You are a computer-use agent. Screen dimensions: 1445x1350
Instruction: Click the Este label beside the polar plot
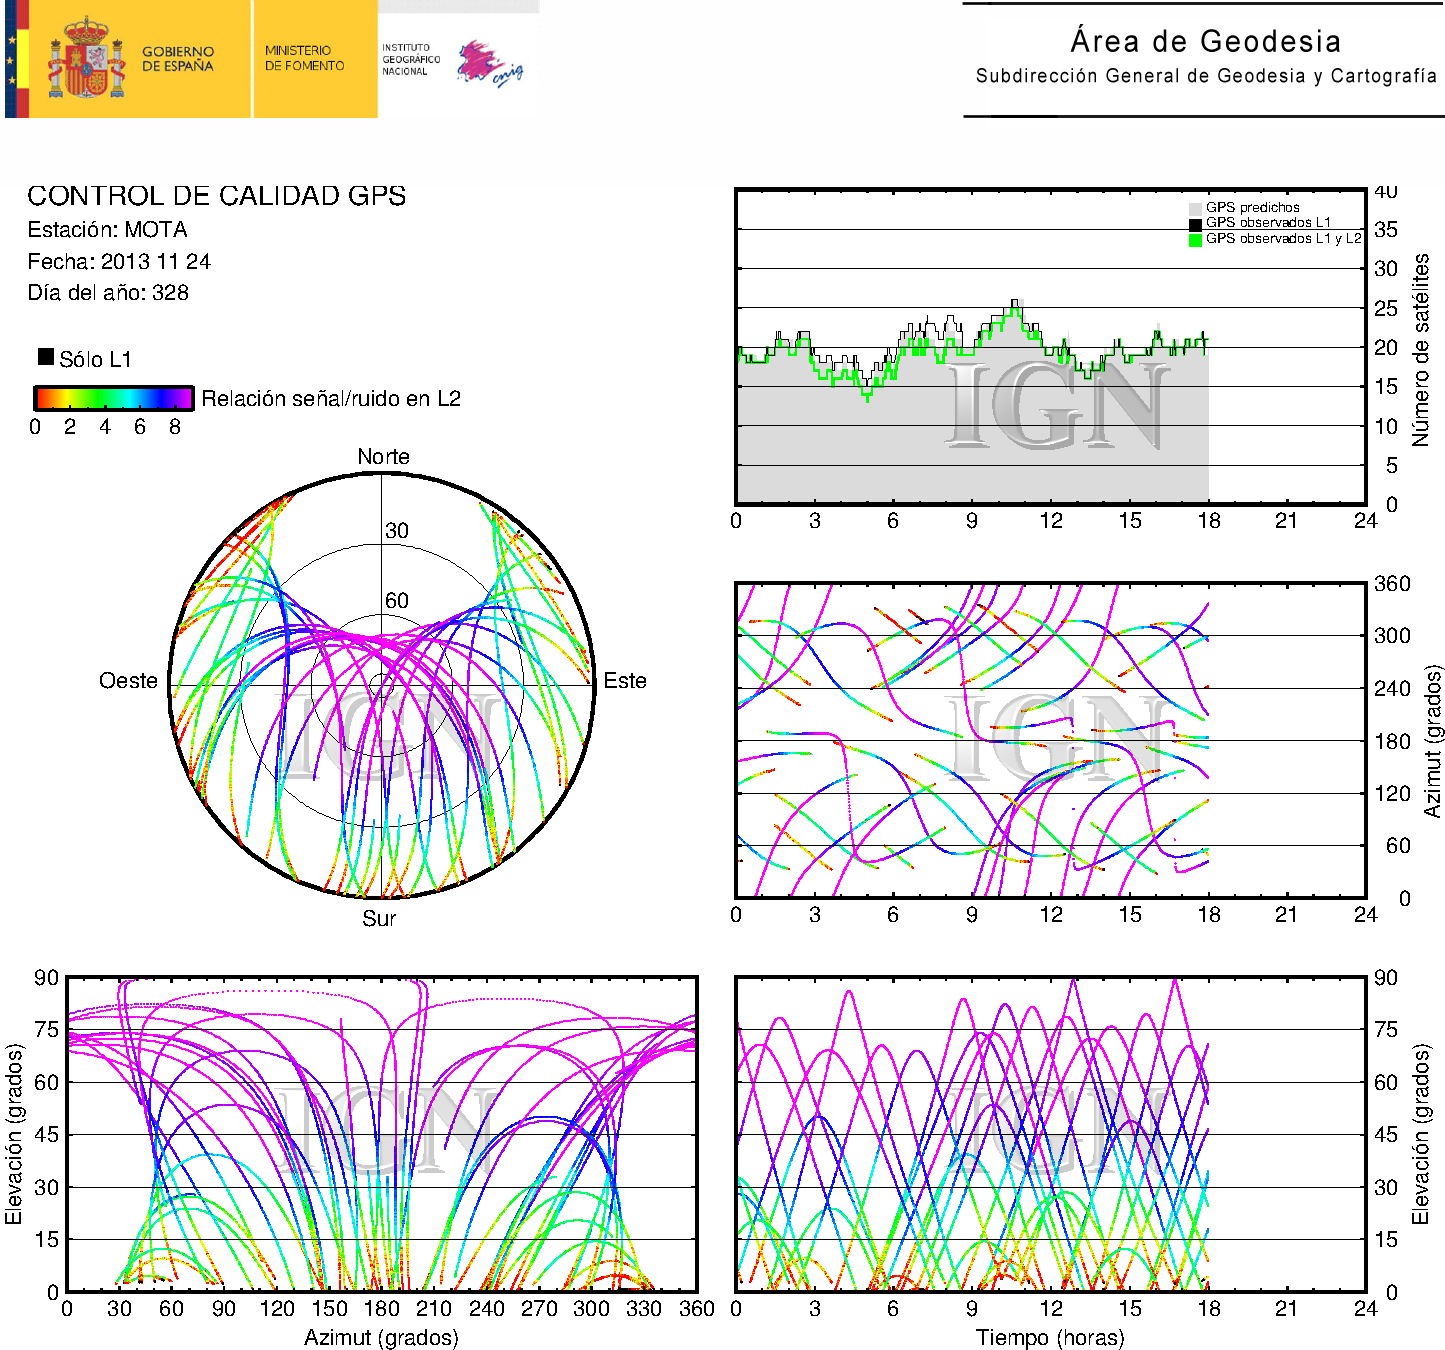tap(625, 681)
